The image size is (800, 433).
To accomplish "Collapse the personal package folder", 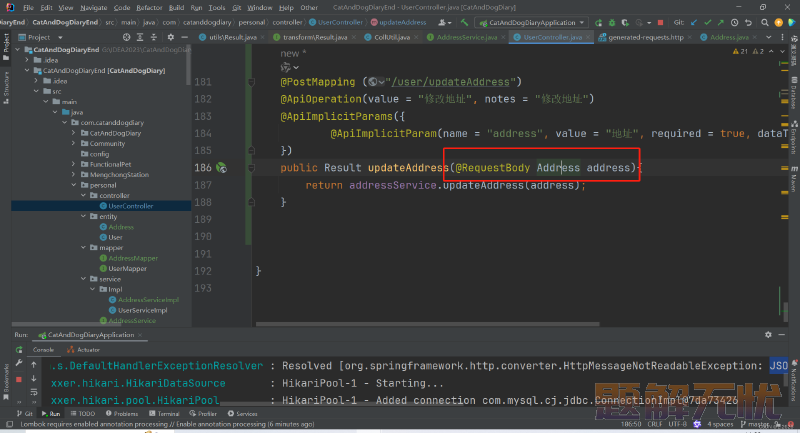I will (x=74, y=185).
